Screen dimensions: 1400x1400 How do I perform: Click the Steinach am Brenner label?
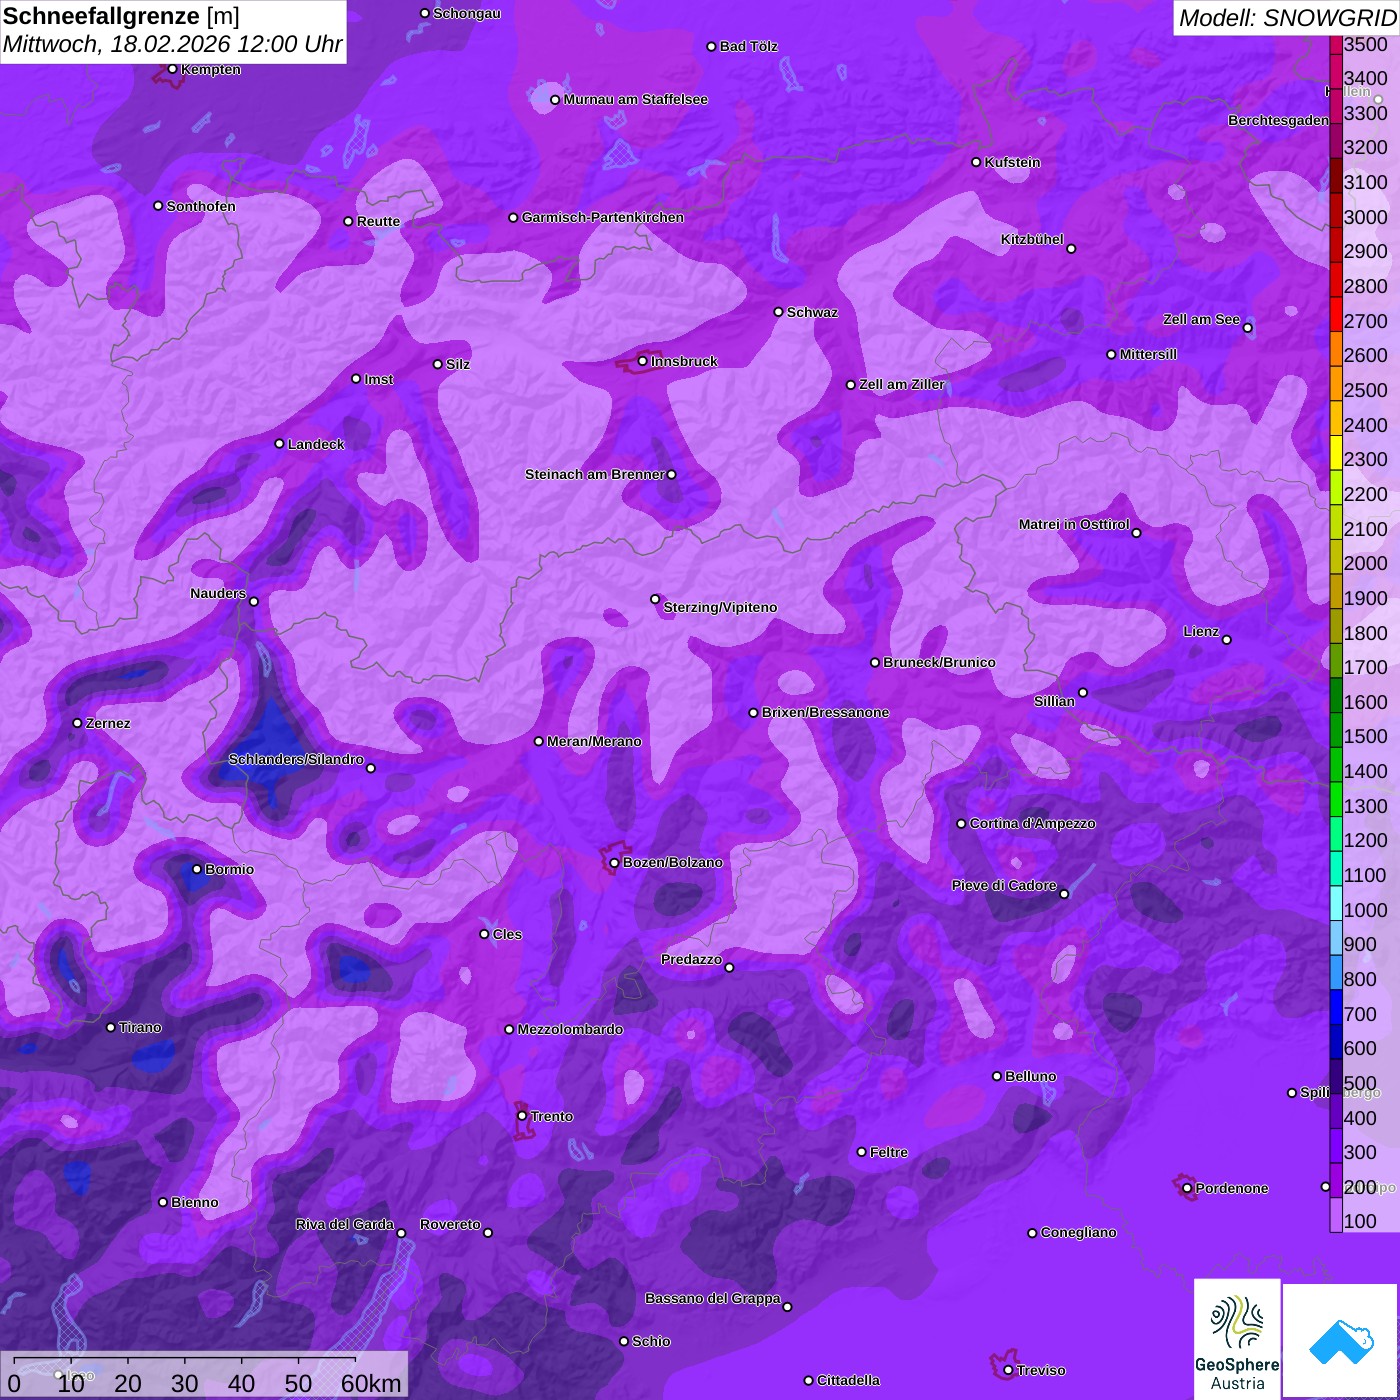pyautogui.click(x=595, y=474)
